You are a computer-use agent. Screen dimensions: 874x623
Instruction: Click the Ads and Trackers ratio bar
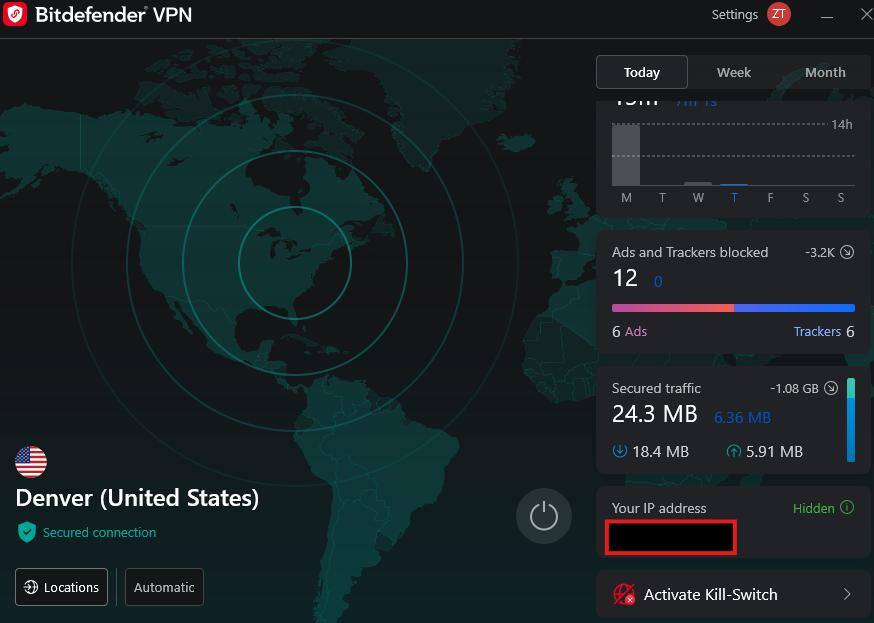(733, 308)
